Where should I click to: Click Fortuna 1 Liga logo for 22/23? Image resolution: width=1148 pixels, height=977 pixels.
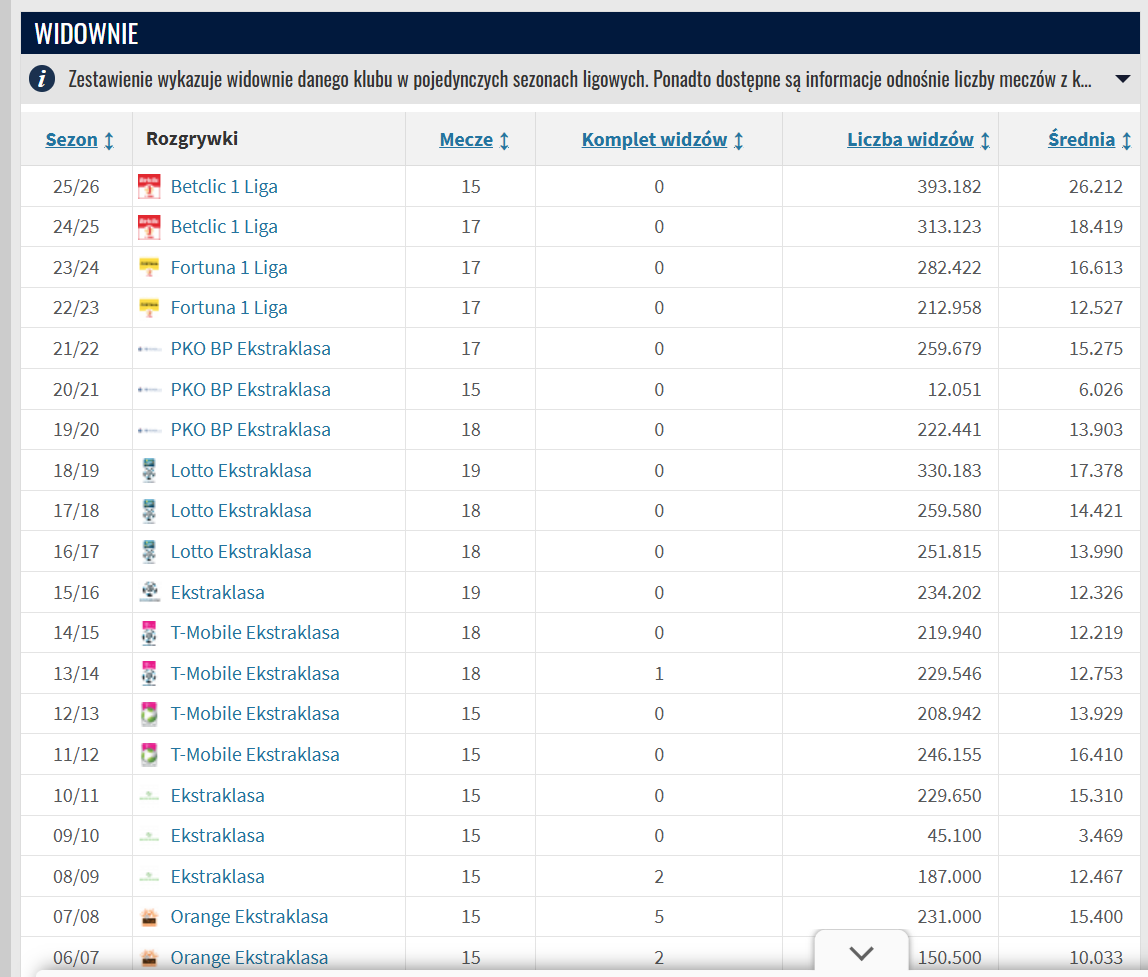coord(149,308)
